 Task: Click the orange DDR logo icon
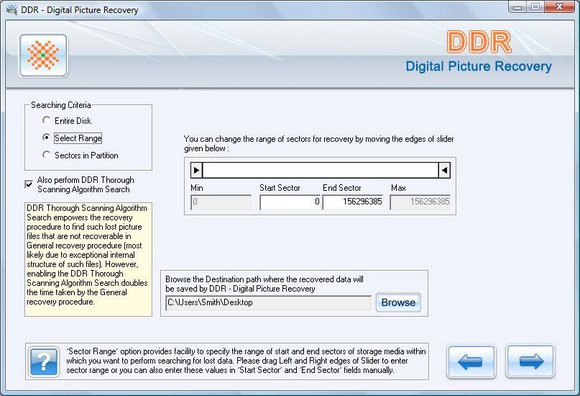43,55
